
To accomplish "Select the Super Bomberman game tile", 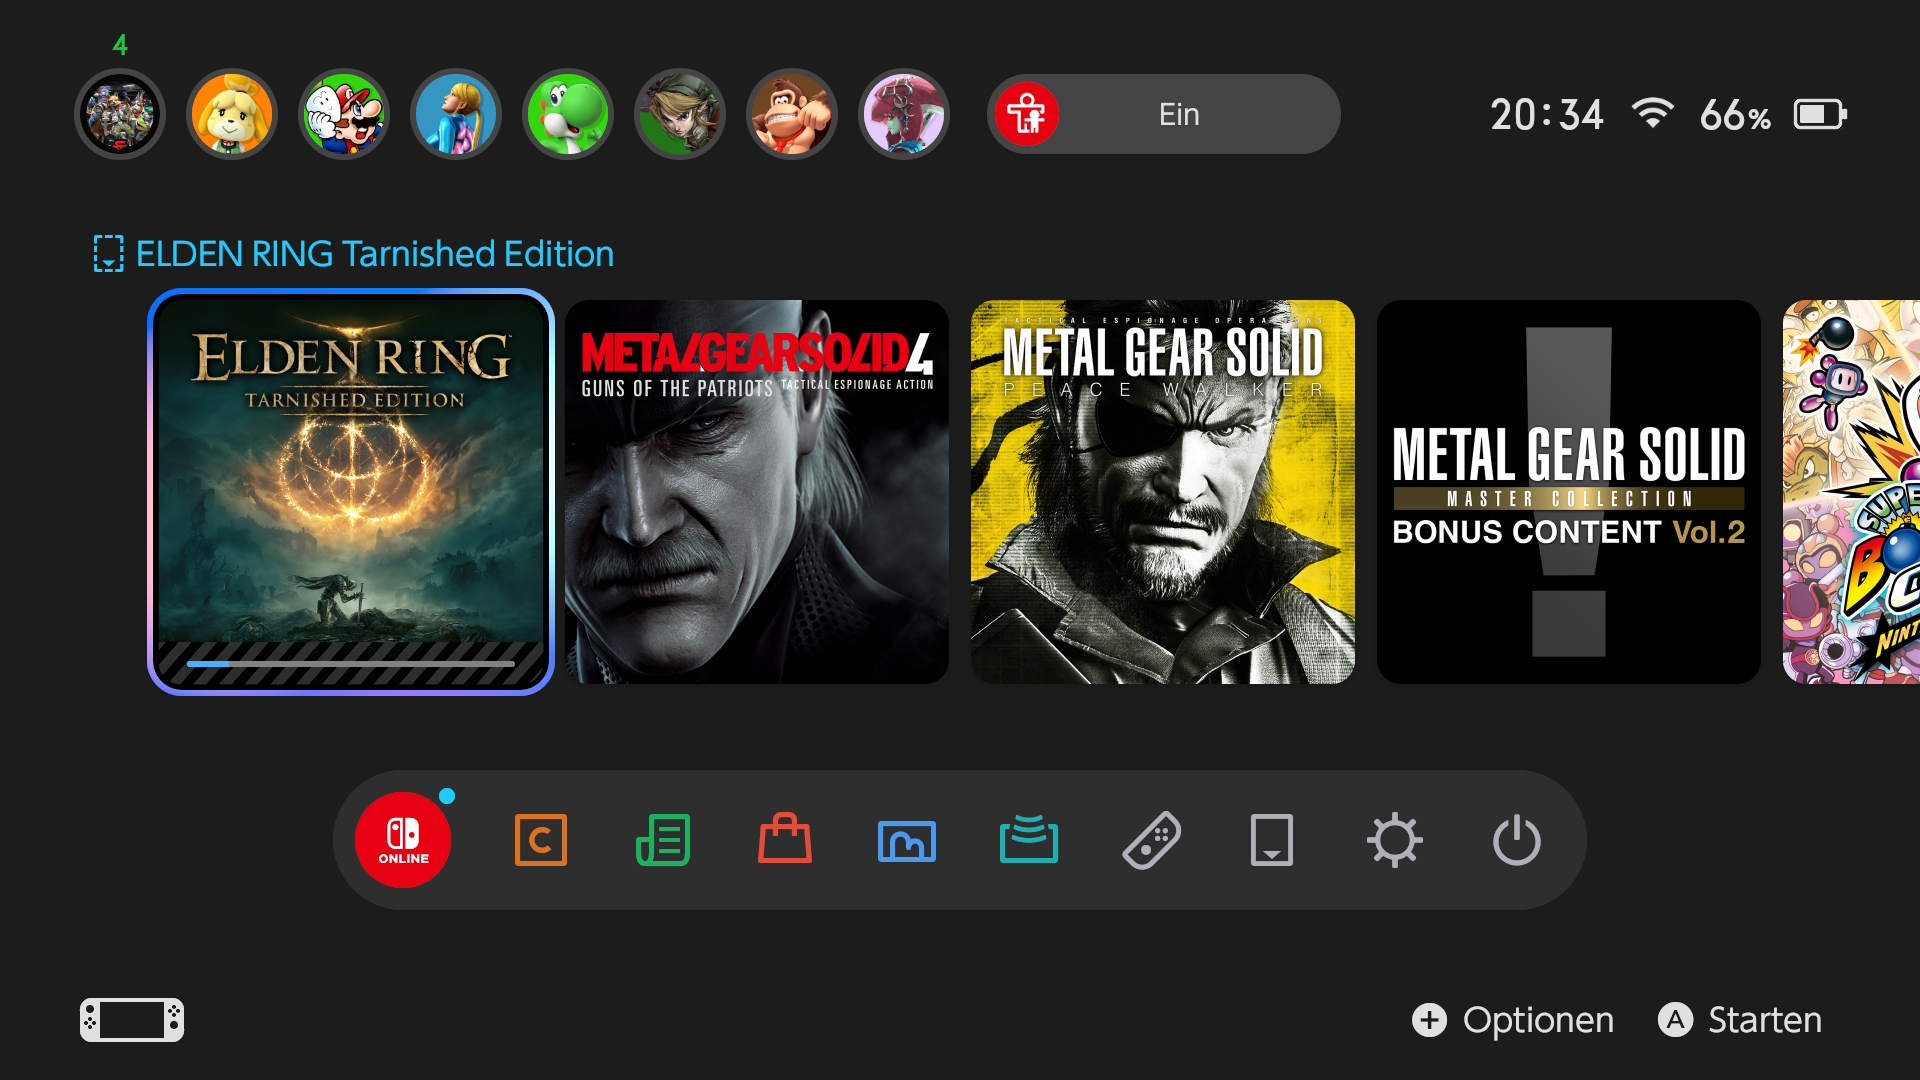I will 1851,492.
